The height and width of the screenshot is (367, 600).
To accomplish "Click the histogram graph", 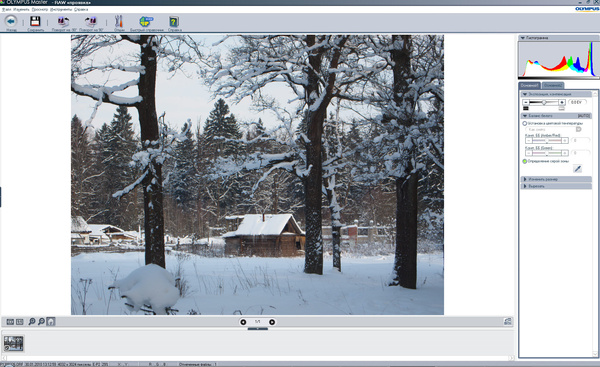I will 559,59.
